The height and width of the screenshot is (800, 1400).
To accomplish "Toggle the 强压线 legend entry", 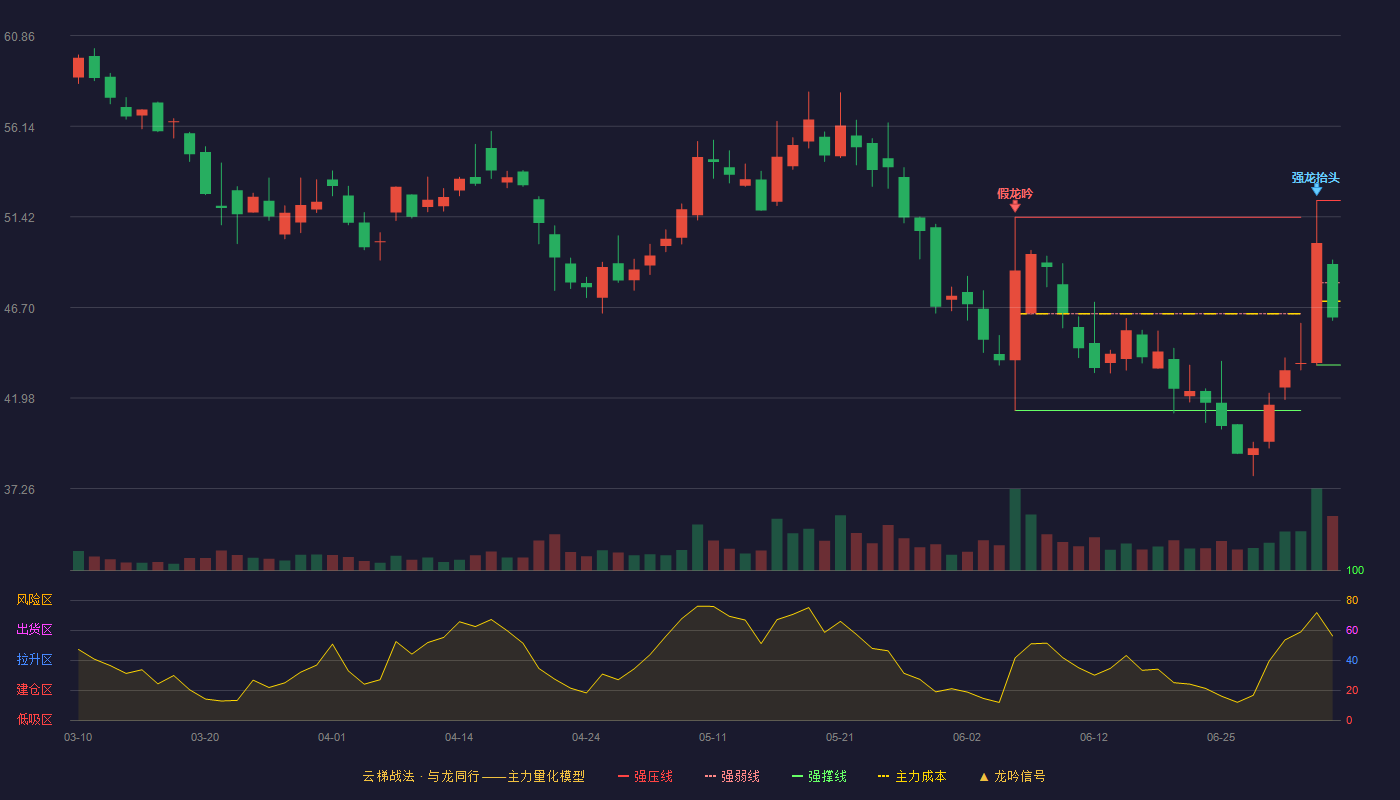I will tap(645, 776).
